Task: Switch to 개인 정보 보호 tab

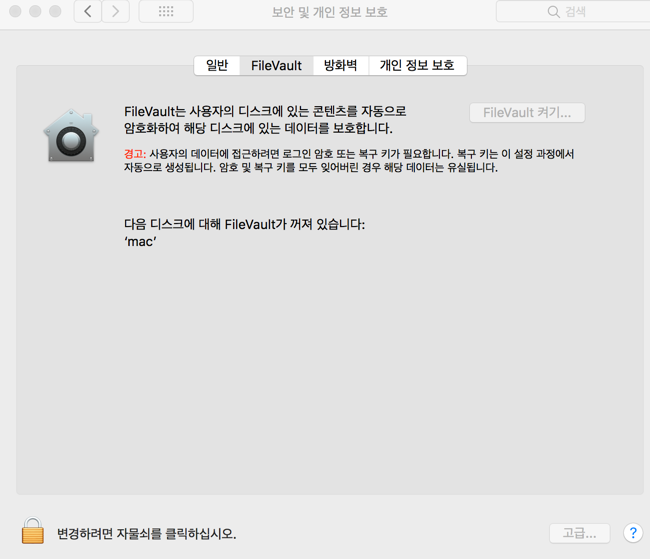Action: click(417, 66)
